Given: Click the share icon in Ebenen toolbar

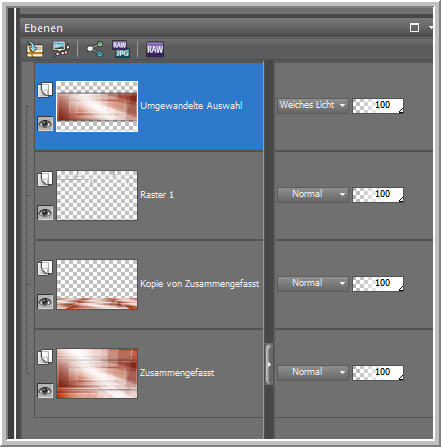Looking at the screenshot, I should click(95, 49).
